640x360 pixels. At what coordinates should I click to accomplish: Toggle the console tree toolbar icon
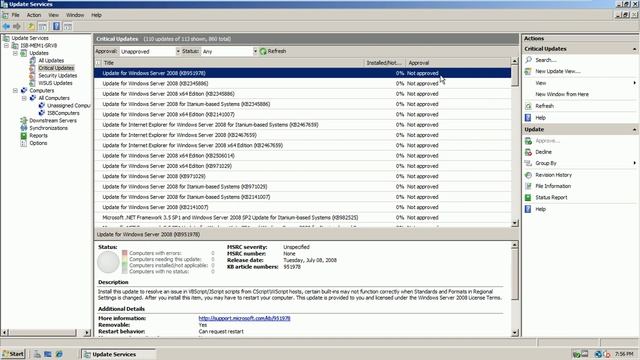(42, 27)
